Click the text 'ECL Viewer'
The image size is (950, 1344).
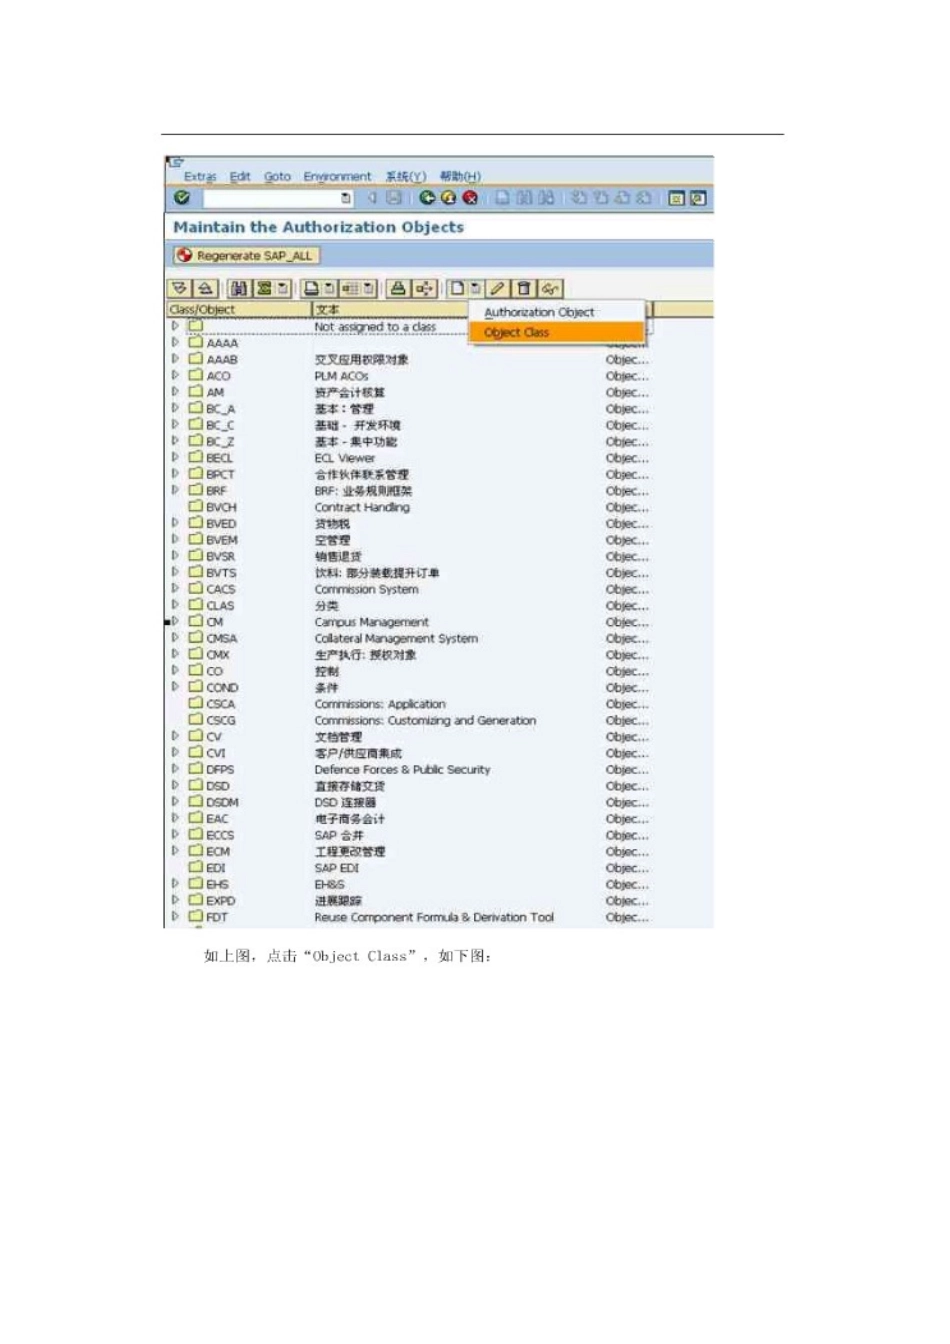pos(345,458)
